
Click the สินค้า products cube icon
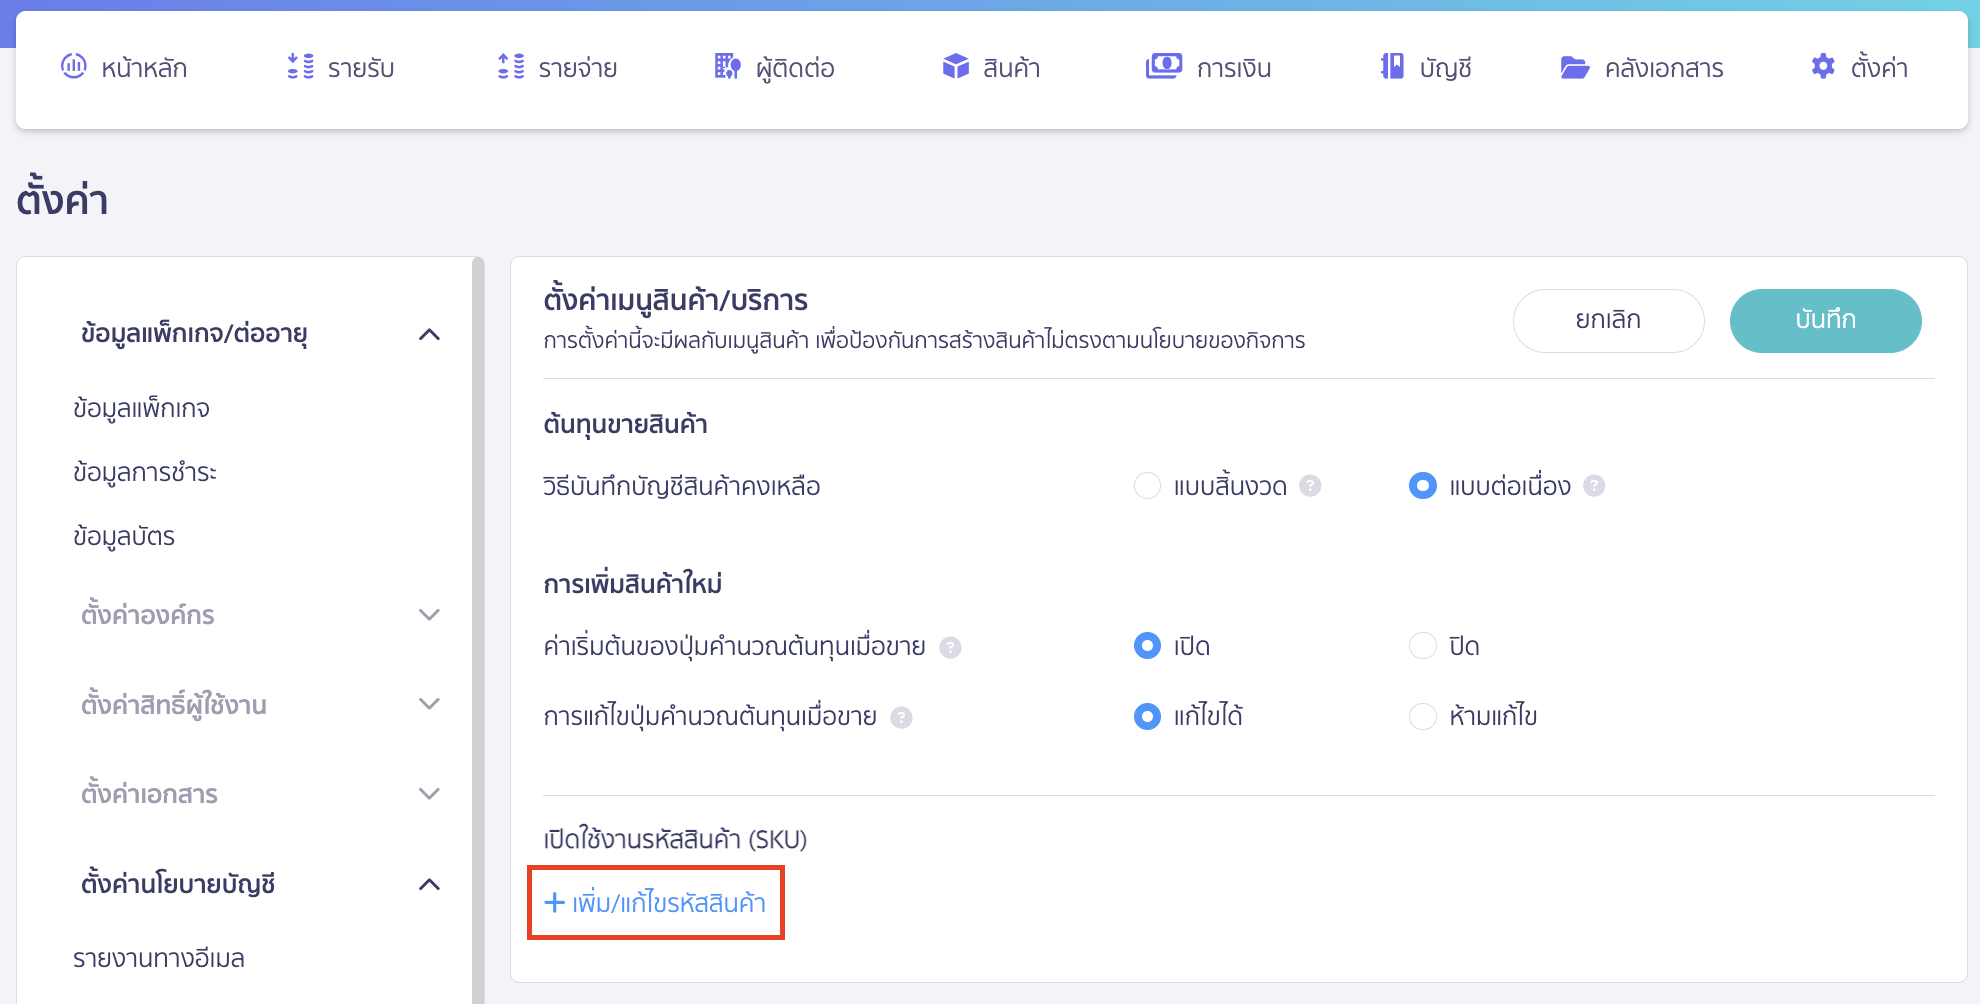click(x=955, y=67)
